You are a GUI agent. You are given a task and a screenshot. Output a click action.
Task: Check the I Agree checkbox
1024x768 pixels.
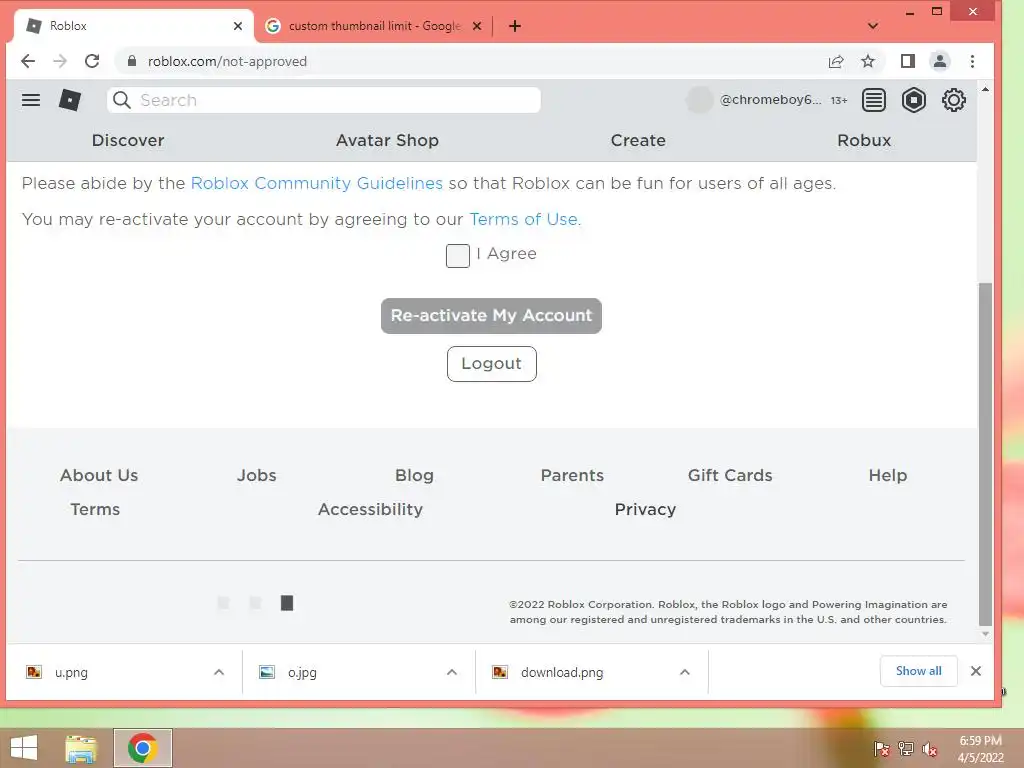click(458, 256)
